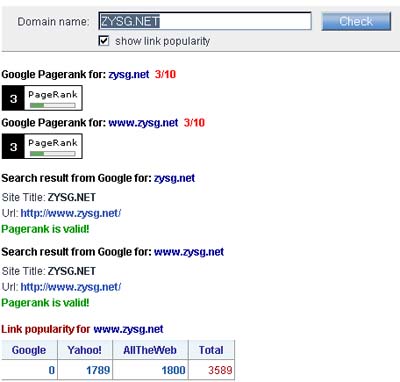Screen dimensions: 400x382
Task: Click the second Pagerank is valid! message
Action: tap(45, 303)
